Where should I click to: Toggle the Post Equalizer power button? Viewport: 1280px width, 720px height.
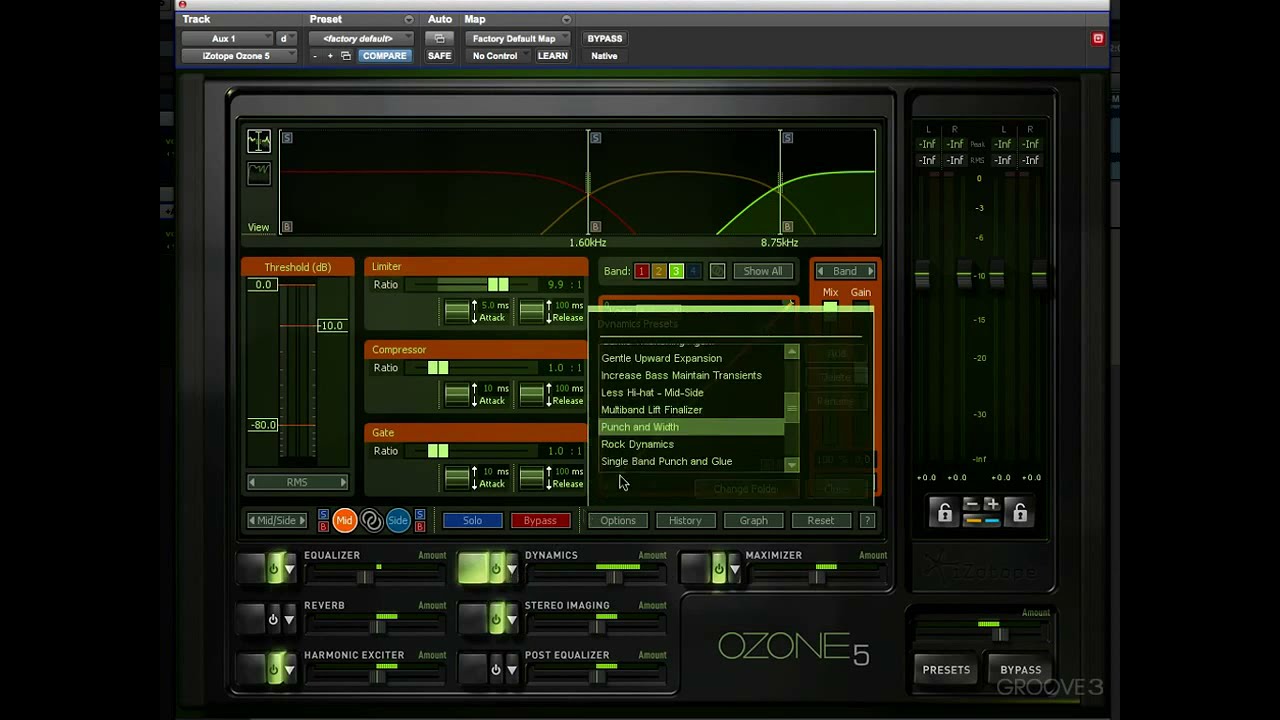(495, 669)
